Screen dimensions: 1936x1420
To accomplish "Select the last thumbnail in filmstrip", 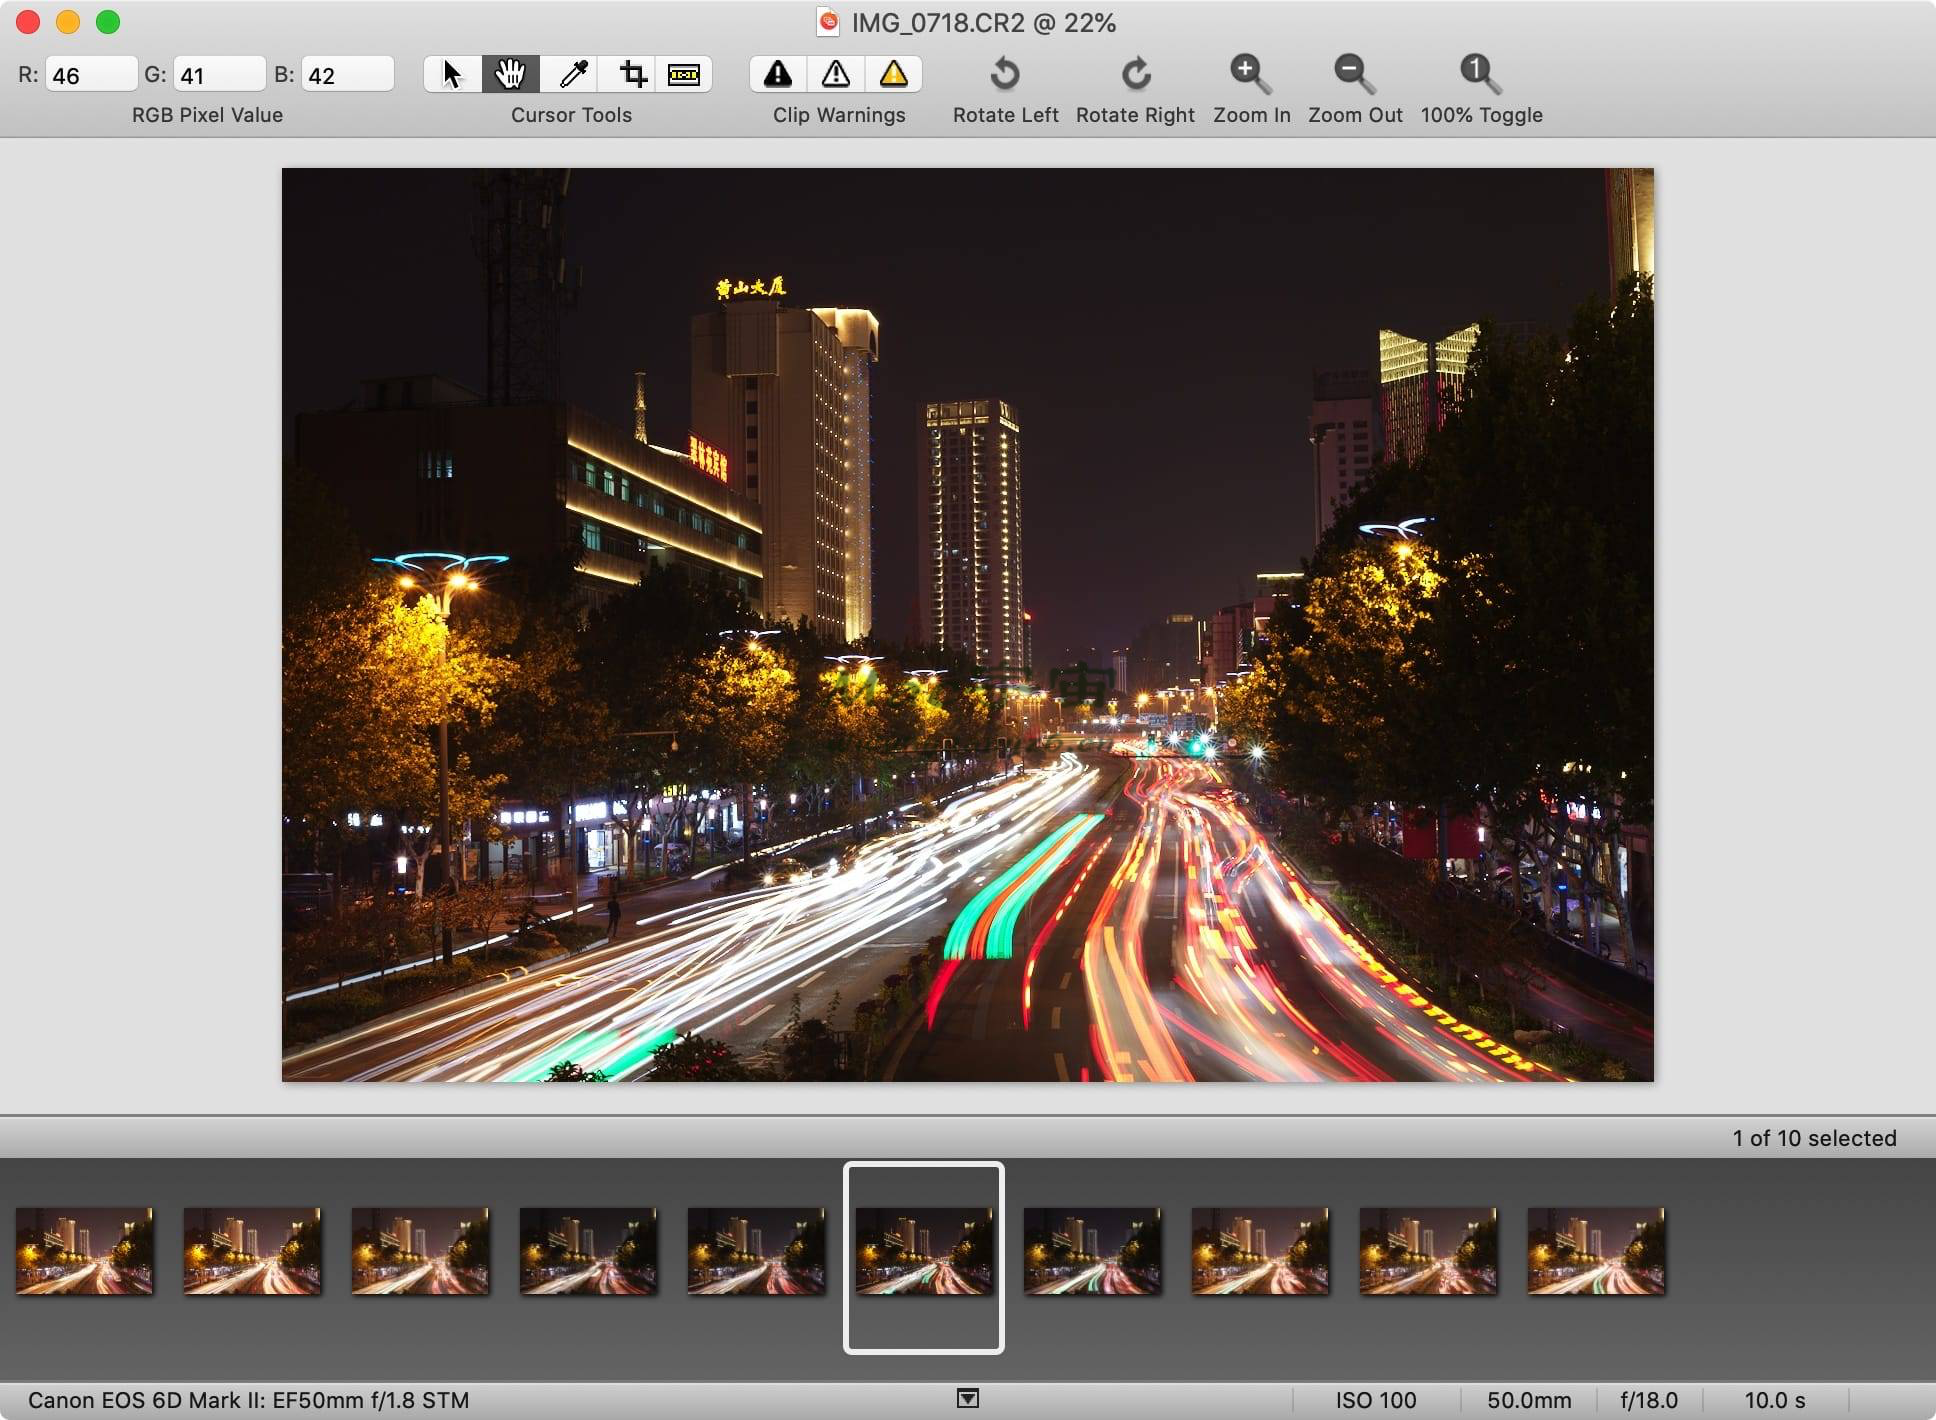I will tap(1596, 1250).
